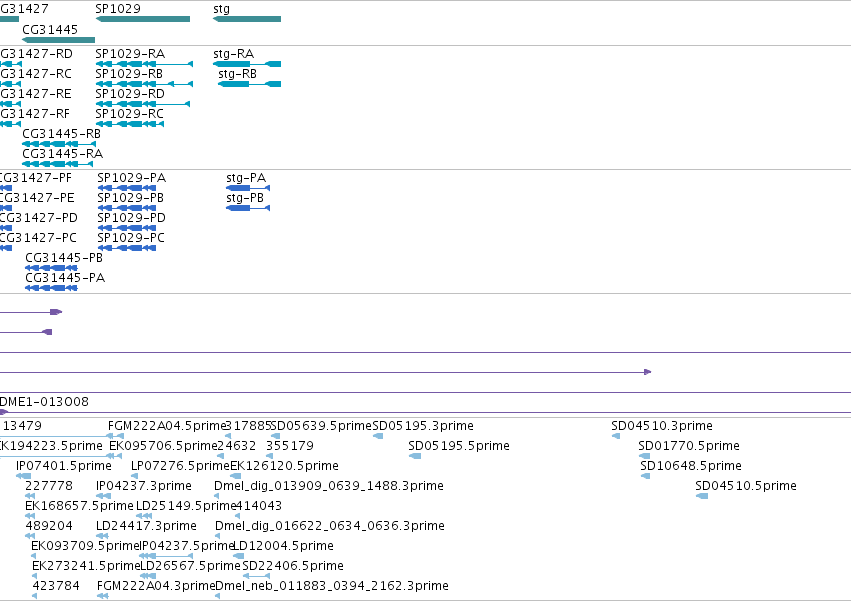Select the CG31445 gene bar
Image resolution: width=851 pixels, height=601 pixels.
59,40
